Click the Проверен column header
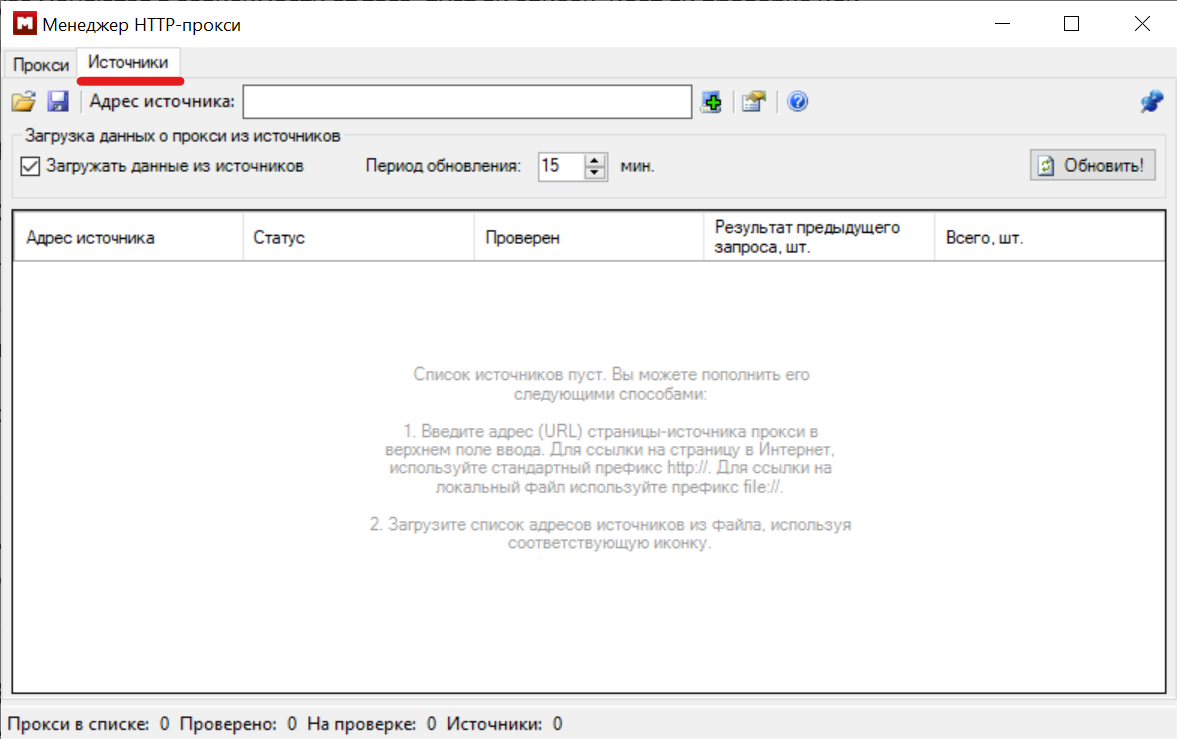This screenshot has height=739, width=1177. [x=588, y=238]
